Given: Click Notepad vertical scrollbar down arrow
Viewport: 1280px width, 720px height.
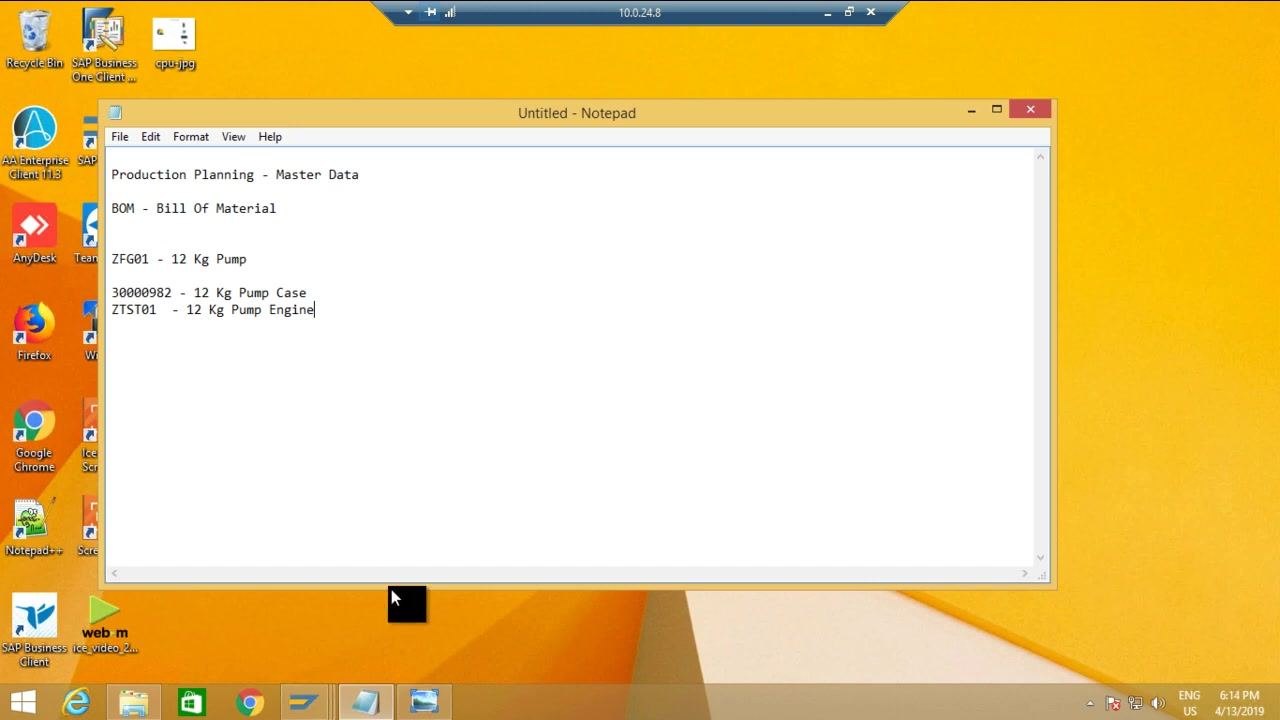Looking at the screenshot, I should click(1041, 558).
